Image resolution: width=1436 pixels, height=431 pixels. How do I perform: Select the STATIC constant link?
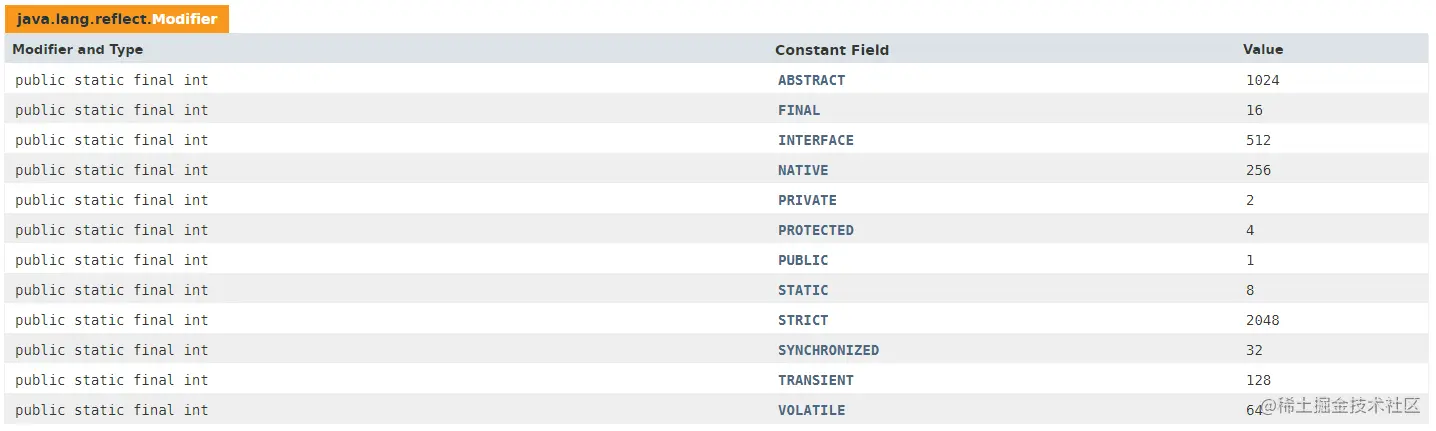803,290
